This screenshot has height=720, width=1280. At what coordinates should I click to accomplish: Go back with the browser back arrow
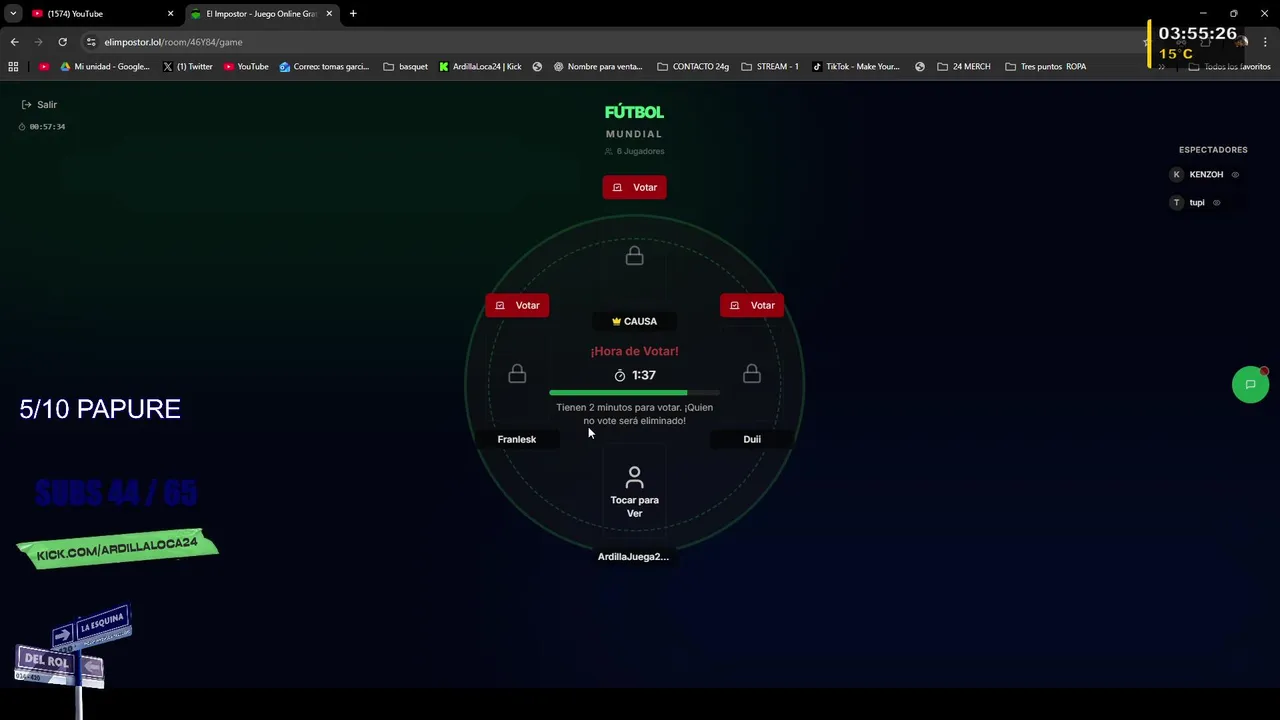tap(14, 42)
